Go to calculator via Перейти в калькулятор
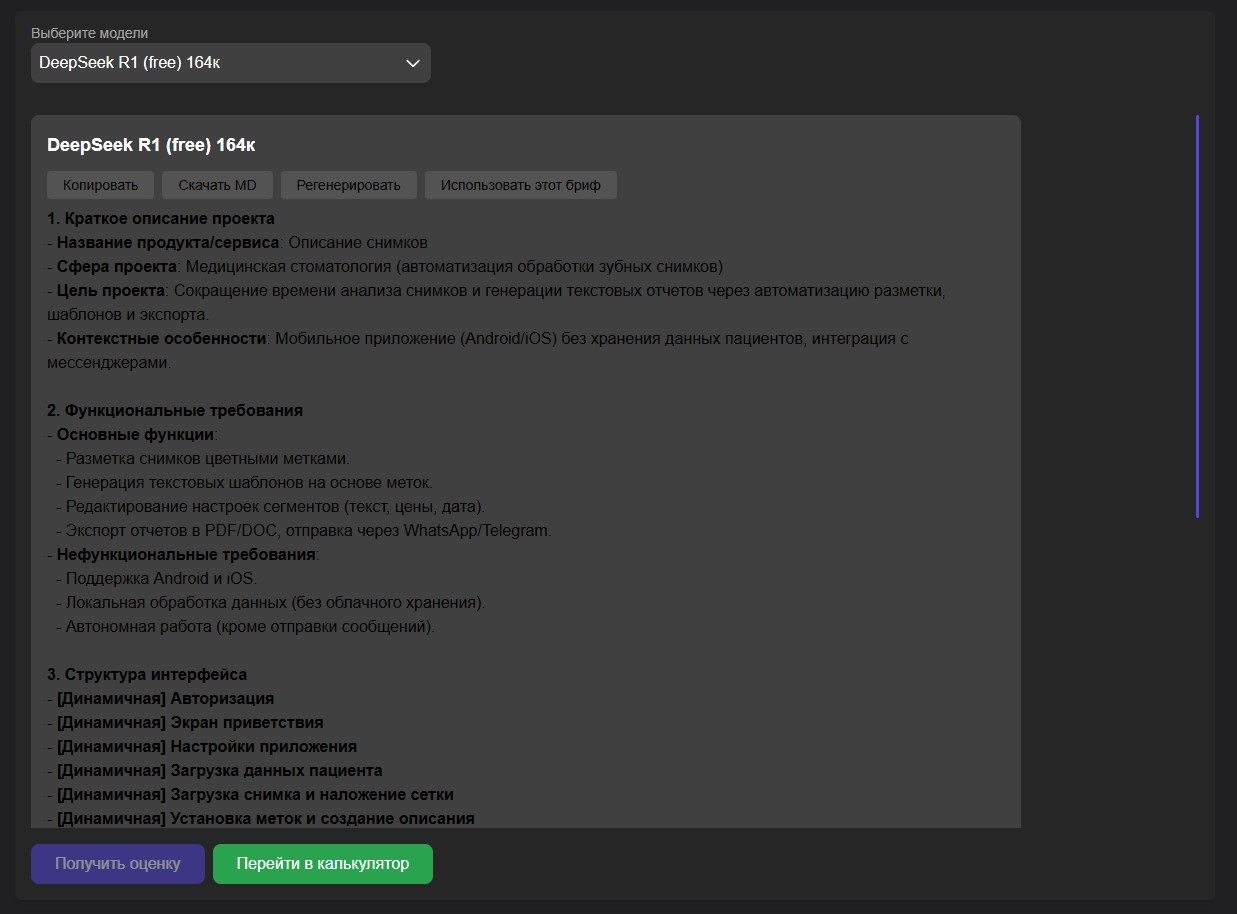1237x914 pixels. click(x=322, y=864)
